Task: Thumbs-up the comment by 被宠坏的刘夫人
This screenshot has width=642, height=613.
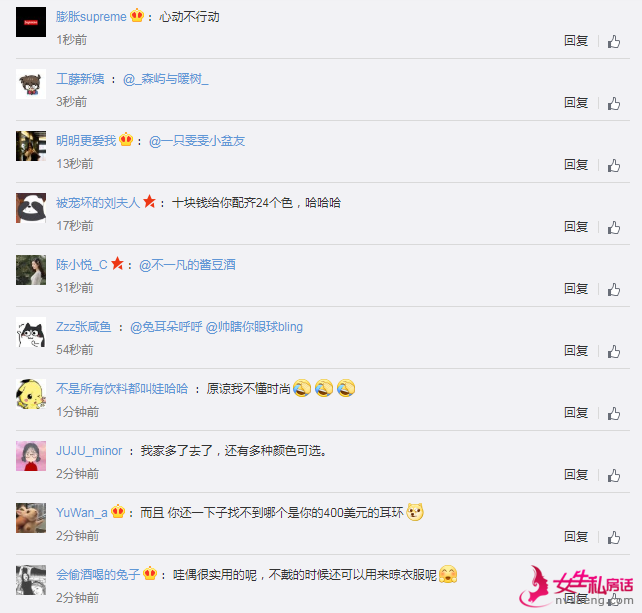Action: (x=613, y=227)
